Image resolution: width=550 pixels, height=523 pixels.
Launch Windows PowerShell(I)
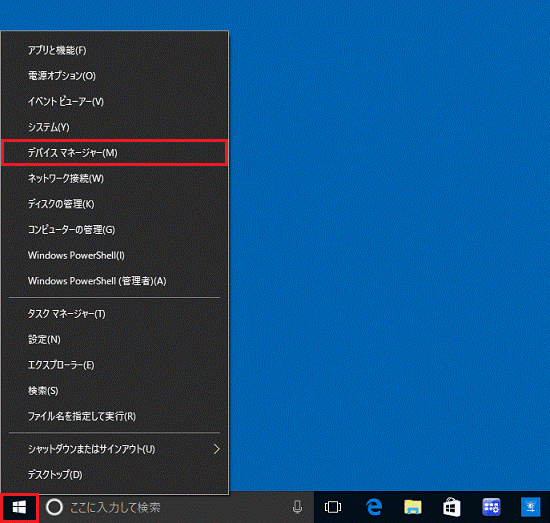point(115,255)
